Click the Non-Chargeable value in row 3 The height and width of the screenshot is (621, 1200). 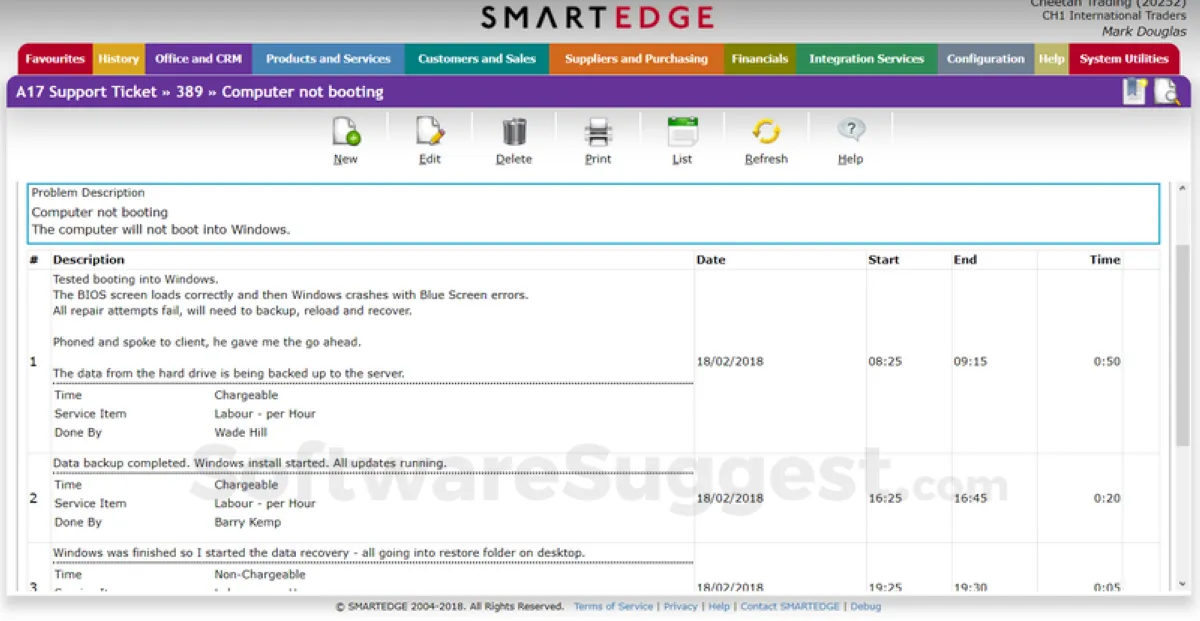click(260, 575)
